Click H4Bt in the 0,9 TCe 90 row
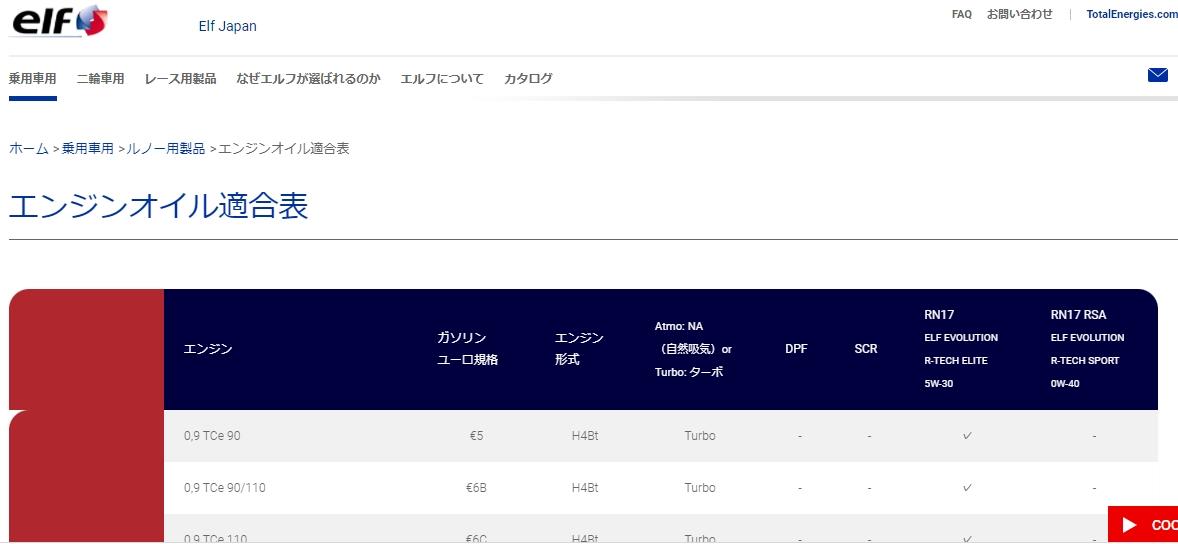 coord(585,436)
